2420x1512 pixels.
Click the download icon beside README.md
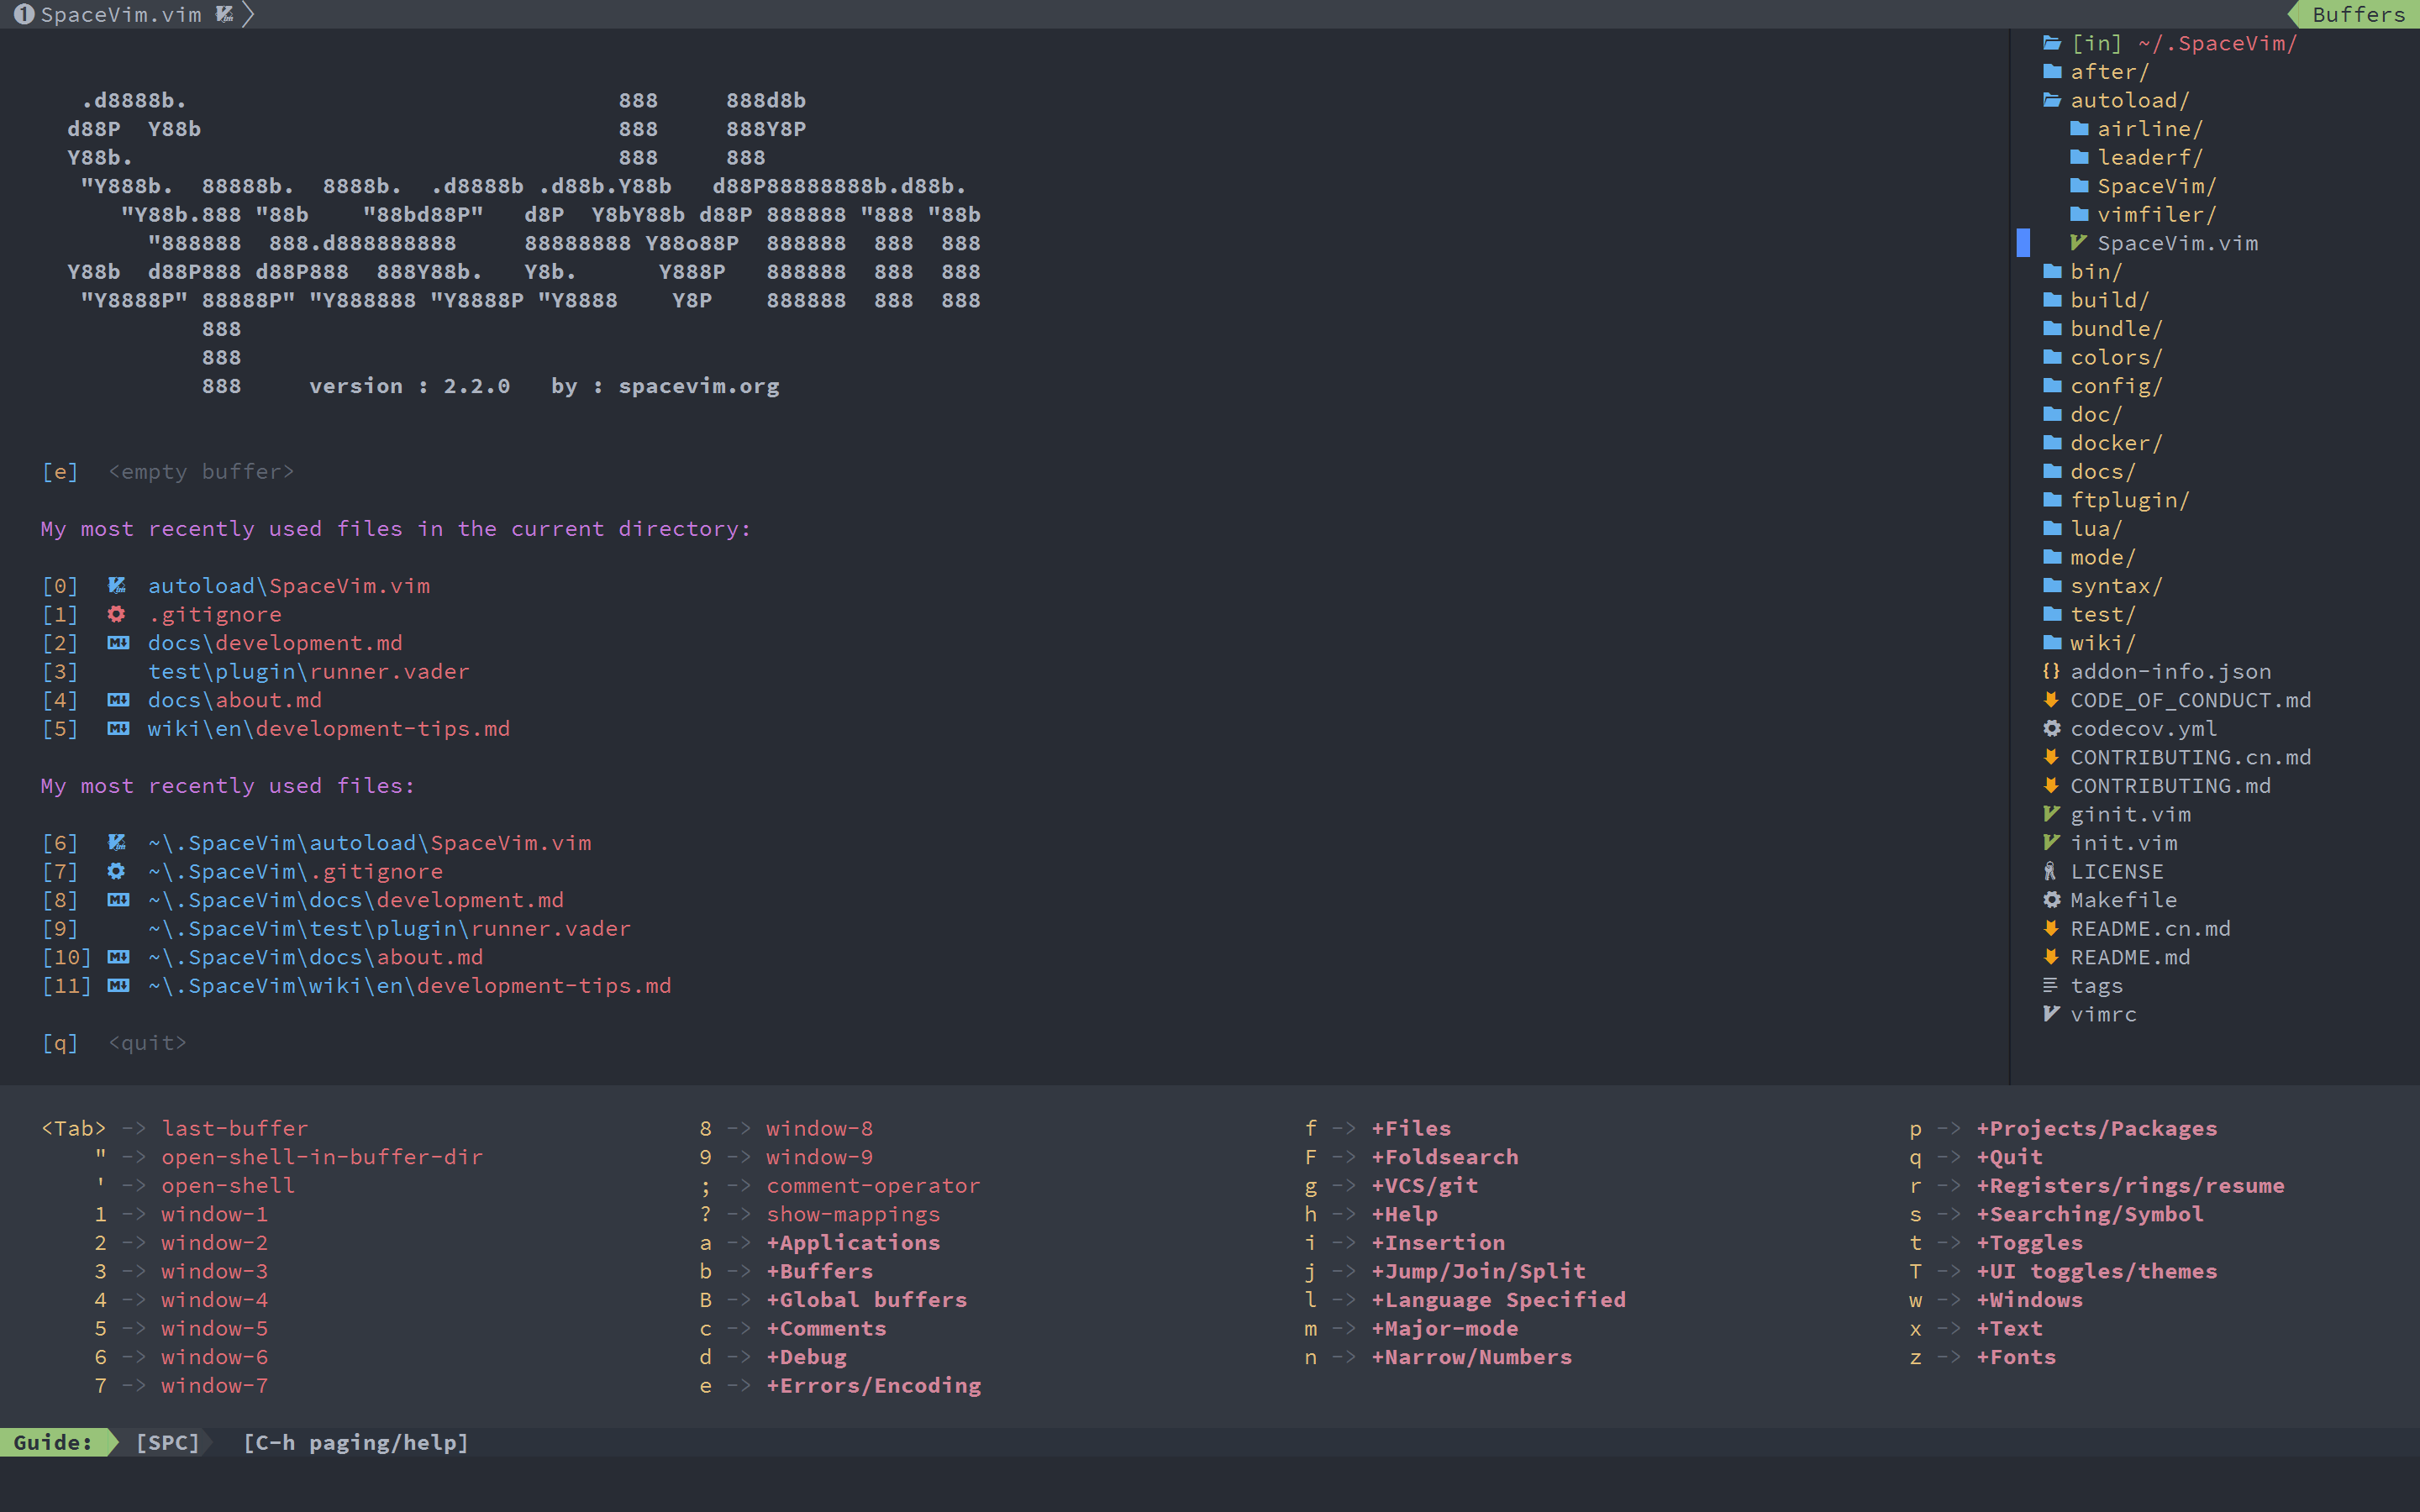2051,957
